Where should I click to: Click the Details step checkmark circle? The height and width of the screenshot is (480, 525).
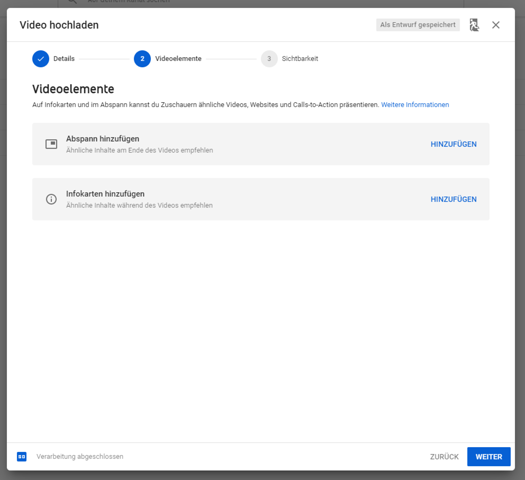coord(41,59)
